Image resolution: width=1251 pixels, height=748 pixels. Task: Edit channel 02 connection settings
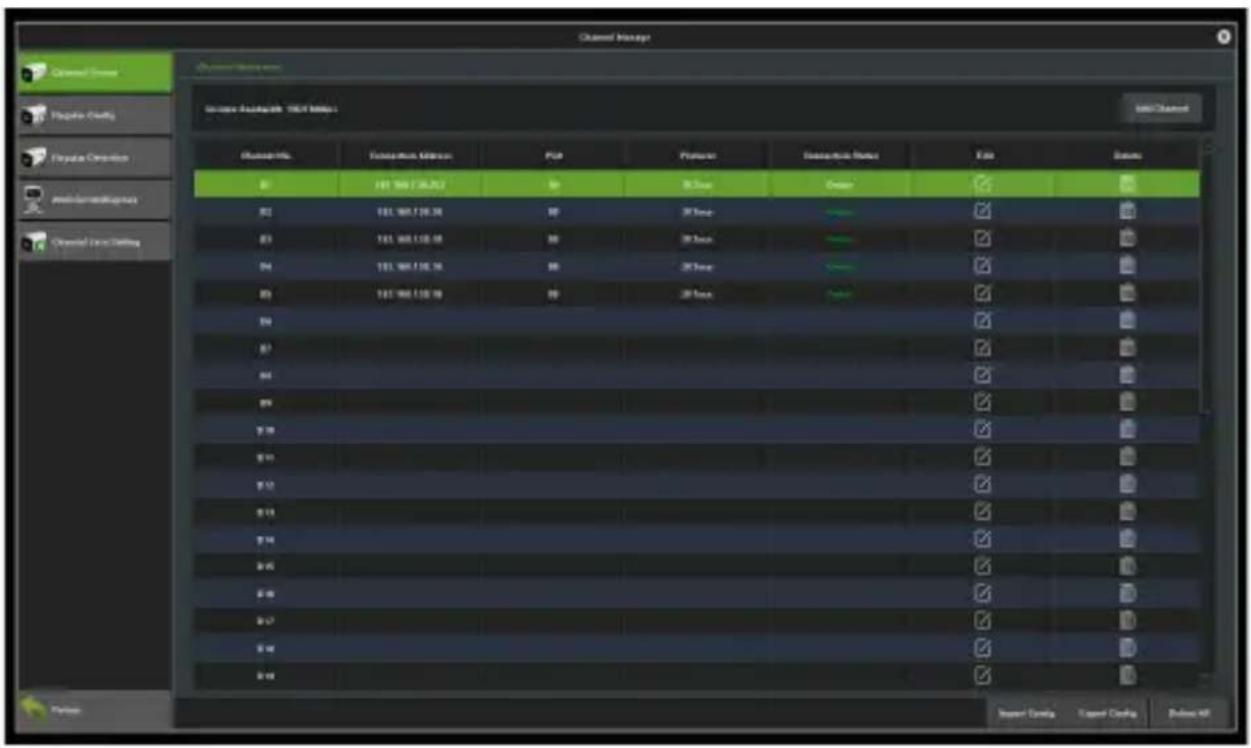(981, 211)
